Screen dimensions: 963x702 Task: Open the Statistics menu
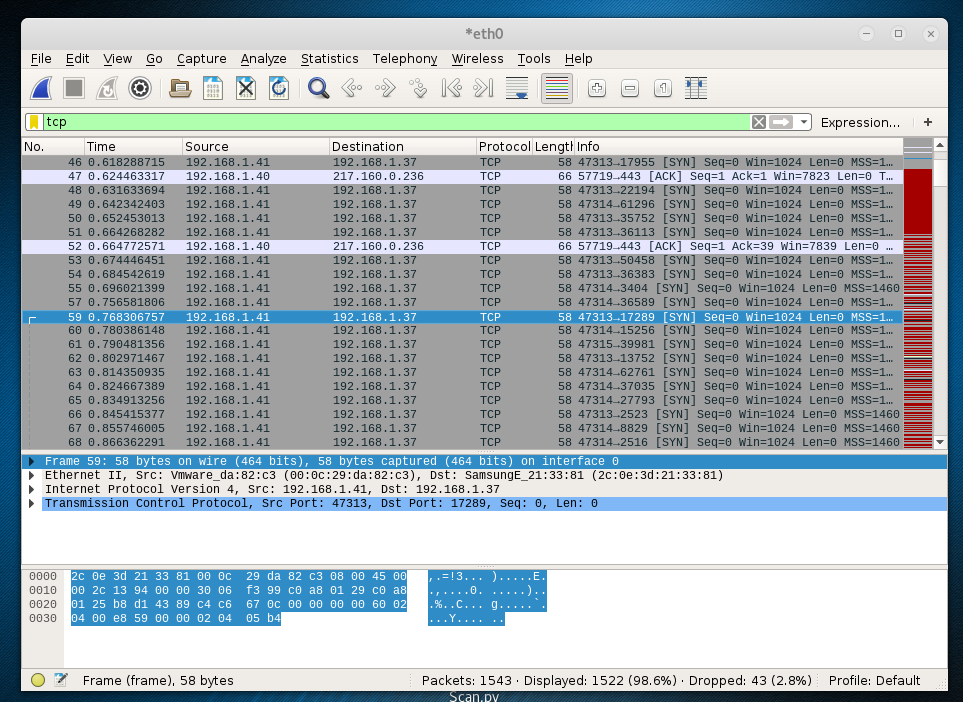[x=329, y=59]
